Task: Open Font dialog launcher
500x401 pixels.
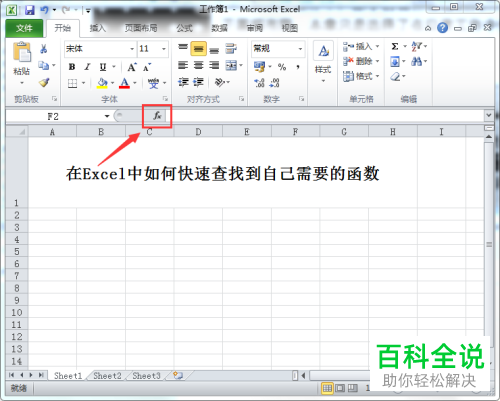Action: (x=165, y=99)
